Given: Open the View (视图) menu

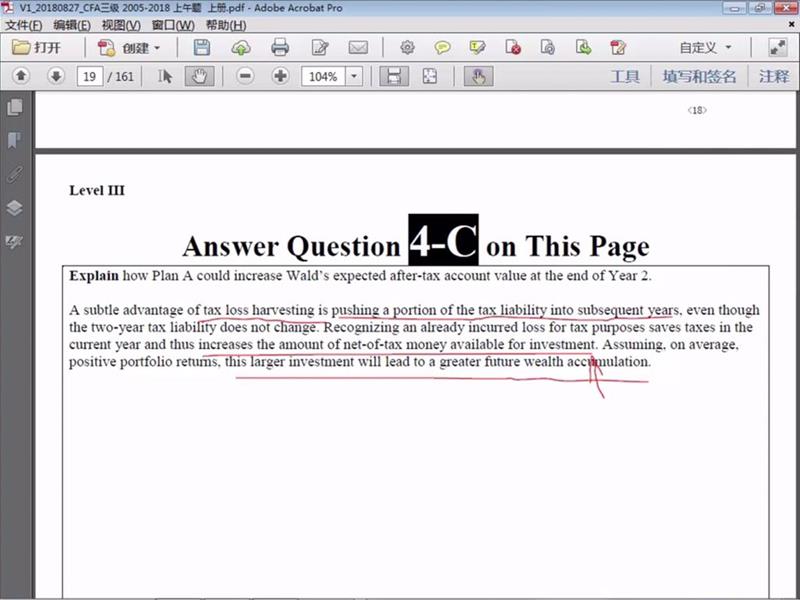Looking at the screenshot, I should [121, 25].
